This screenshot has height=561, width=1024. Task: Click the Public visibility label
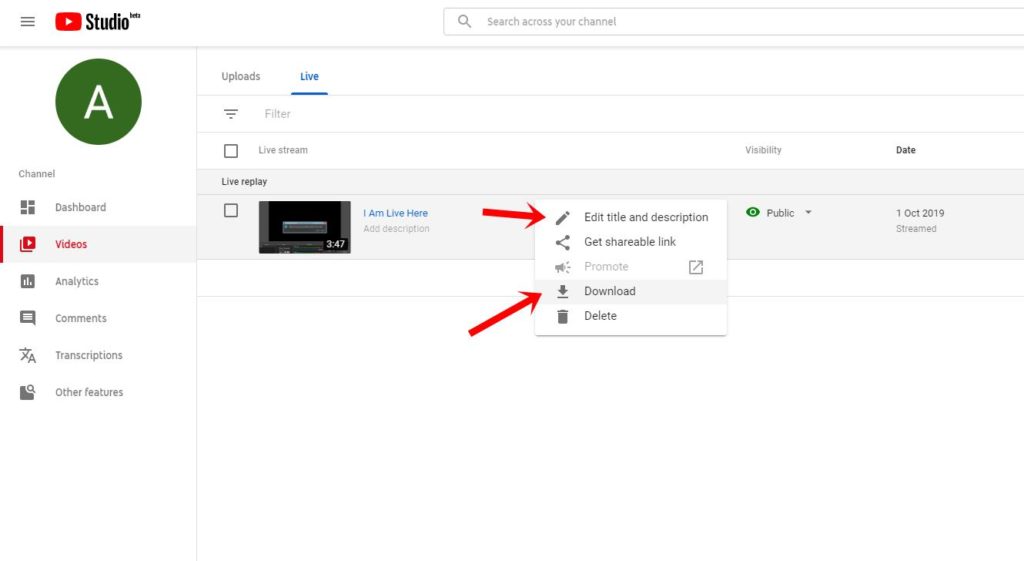point(780,213)
